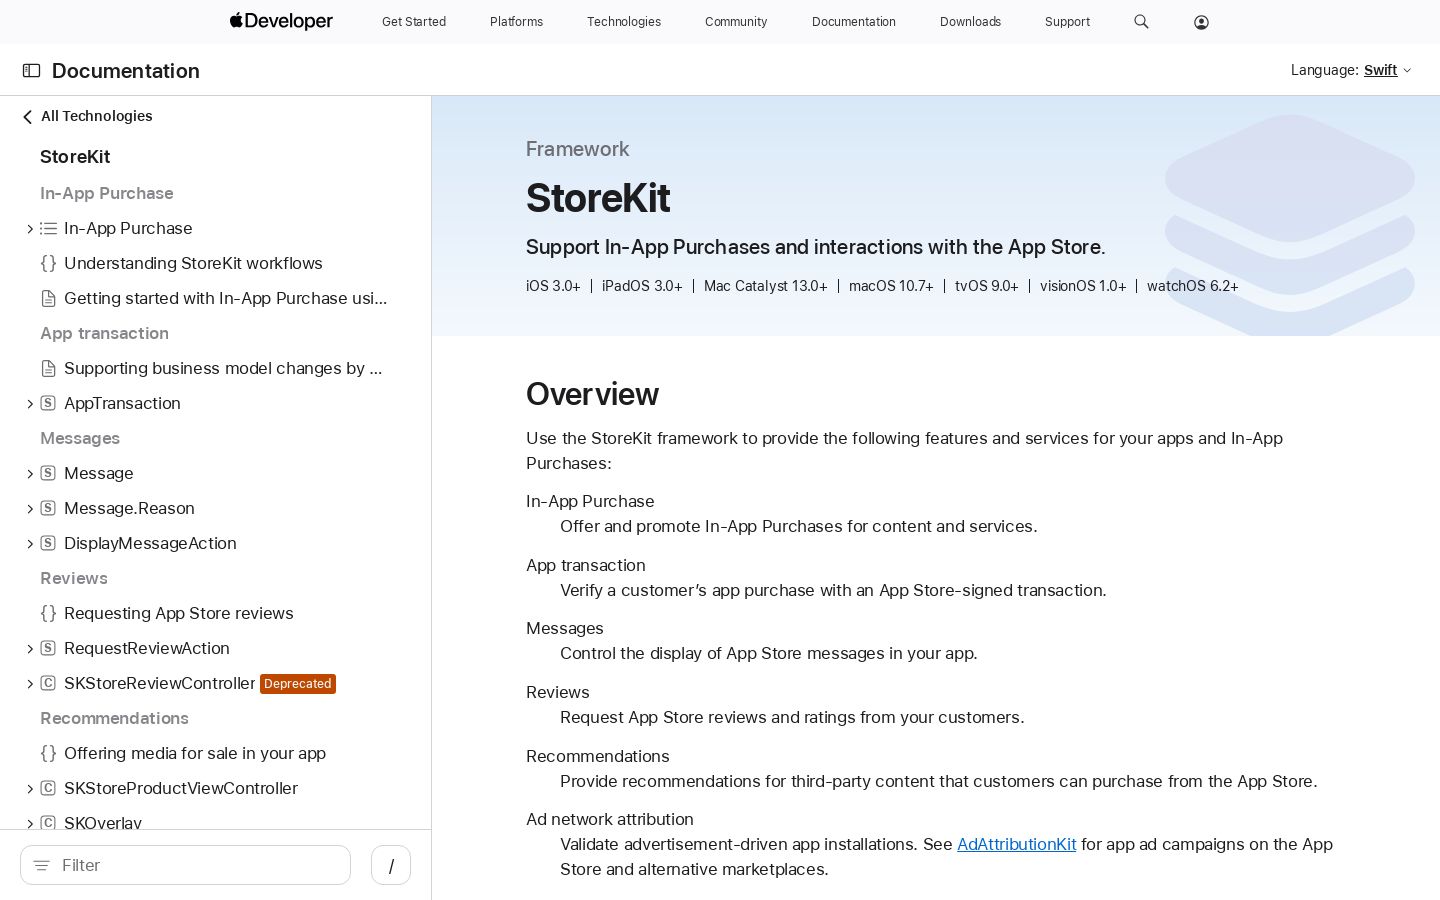The image size is (1440, 900).
Task: Click the Deprecated badge on SKStoreReviewController
Action: coord(298,684)
